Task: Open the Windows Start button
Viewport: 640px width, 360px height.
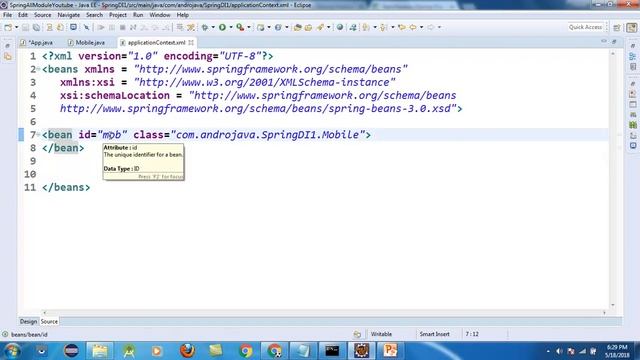Action: click(x=12, y=351)
